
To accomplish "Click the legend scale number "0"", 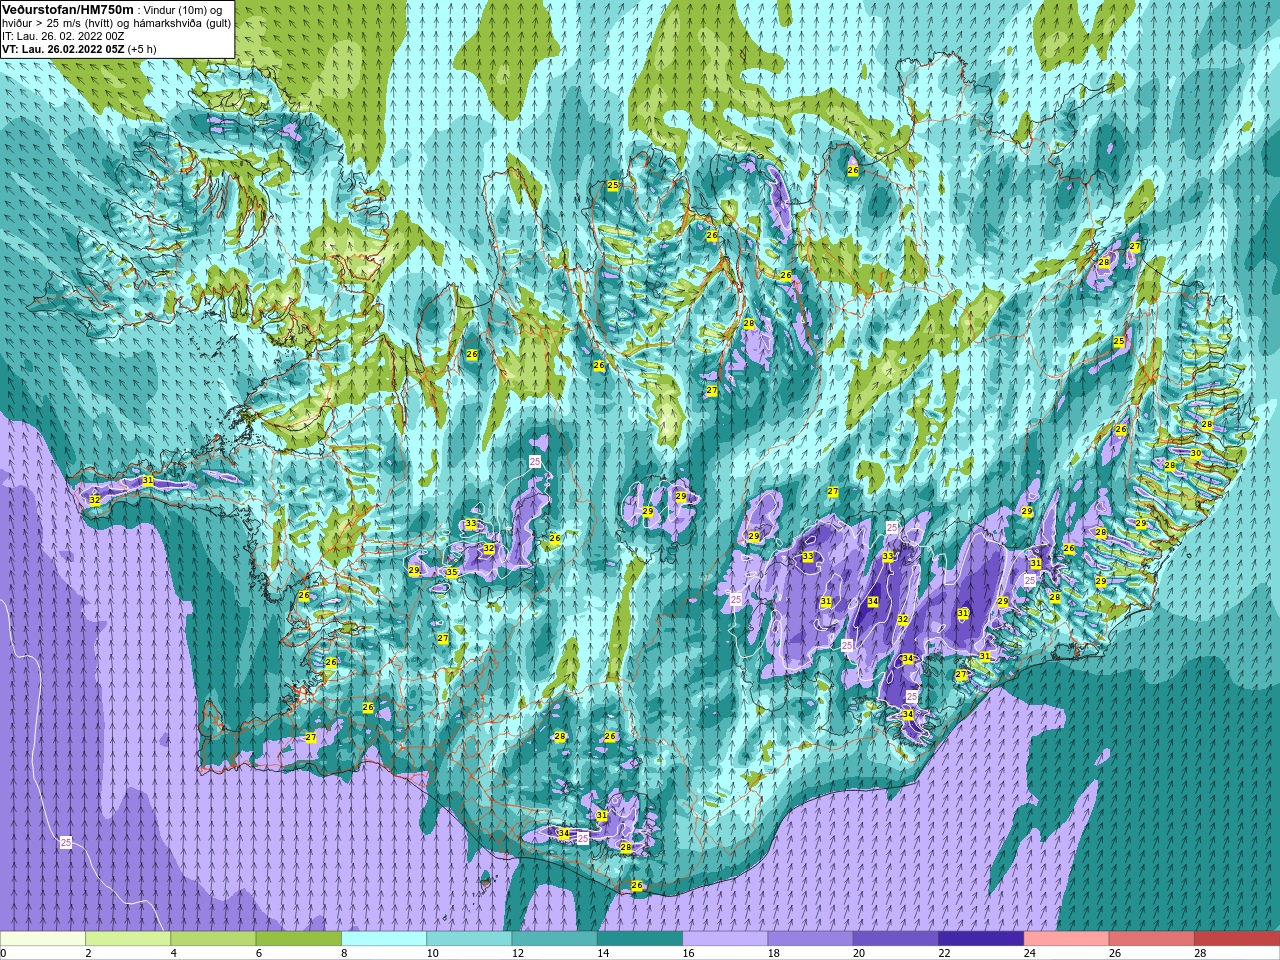I will tap(3, 953).
